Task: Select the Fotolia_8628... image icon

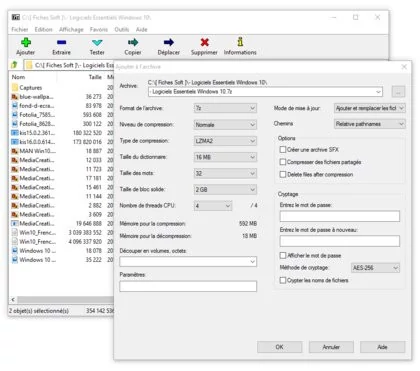Action: [x=15, y=124]
